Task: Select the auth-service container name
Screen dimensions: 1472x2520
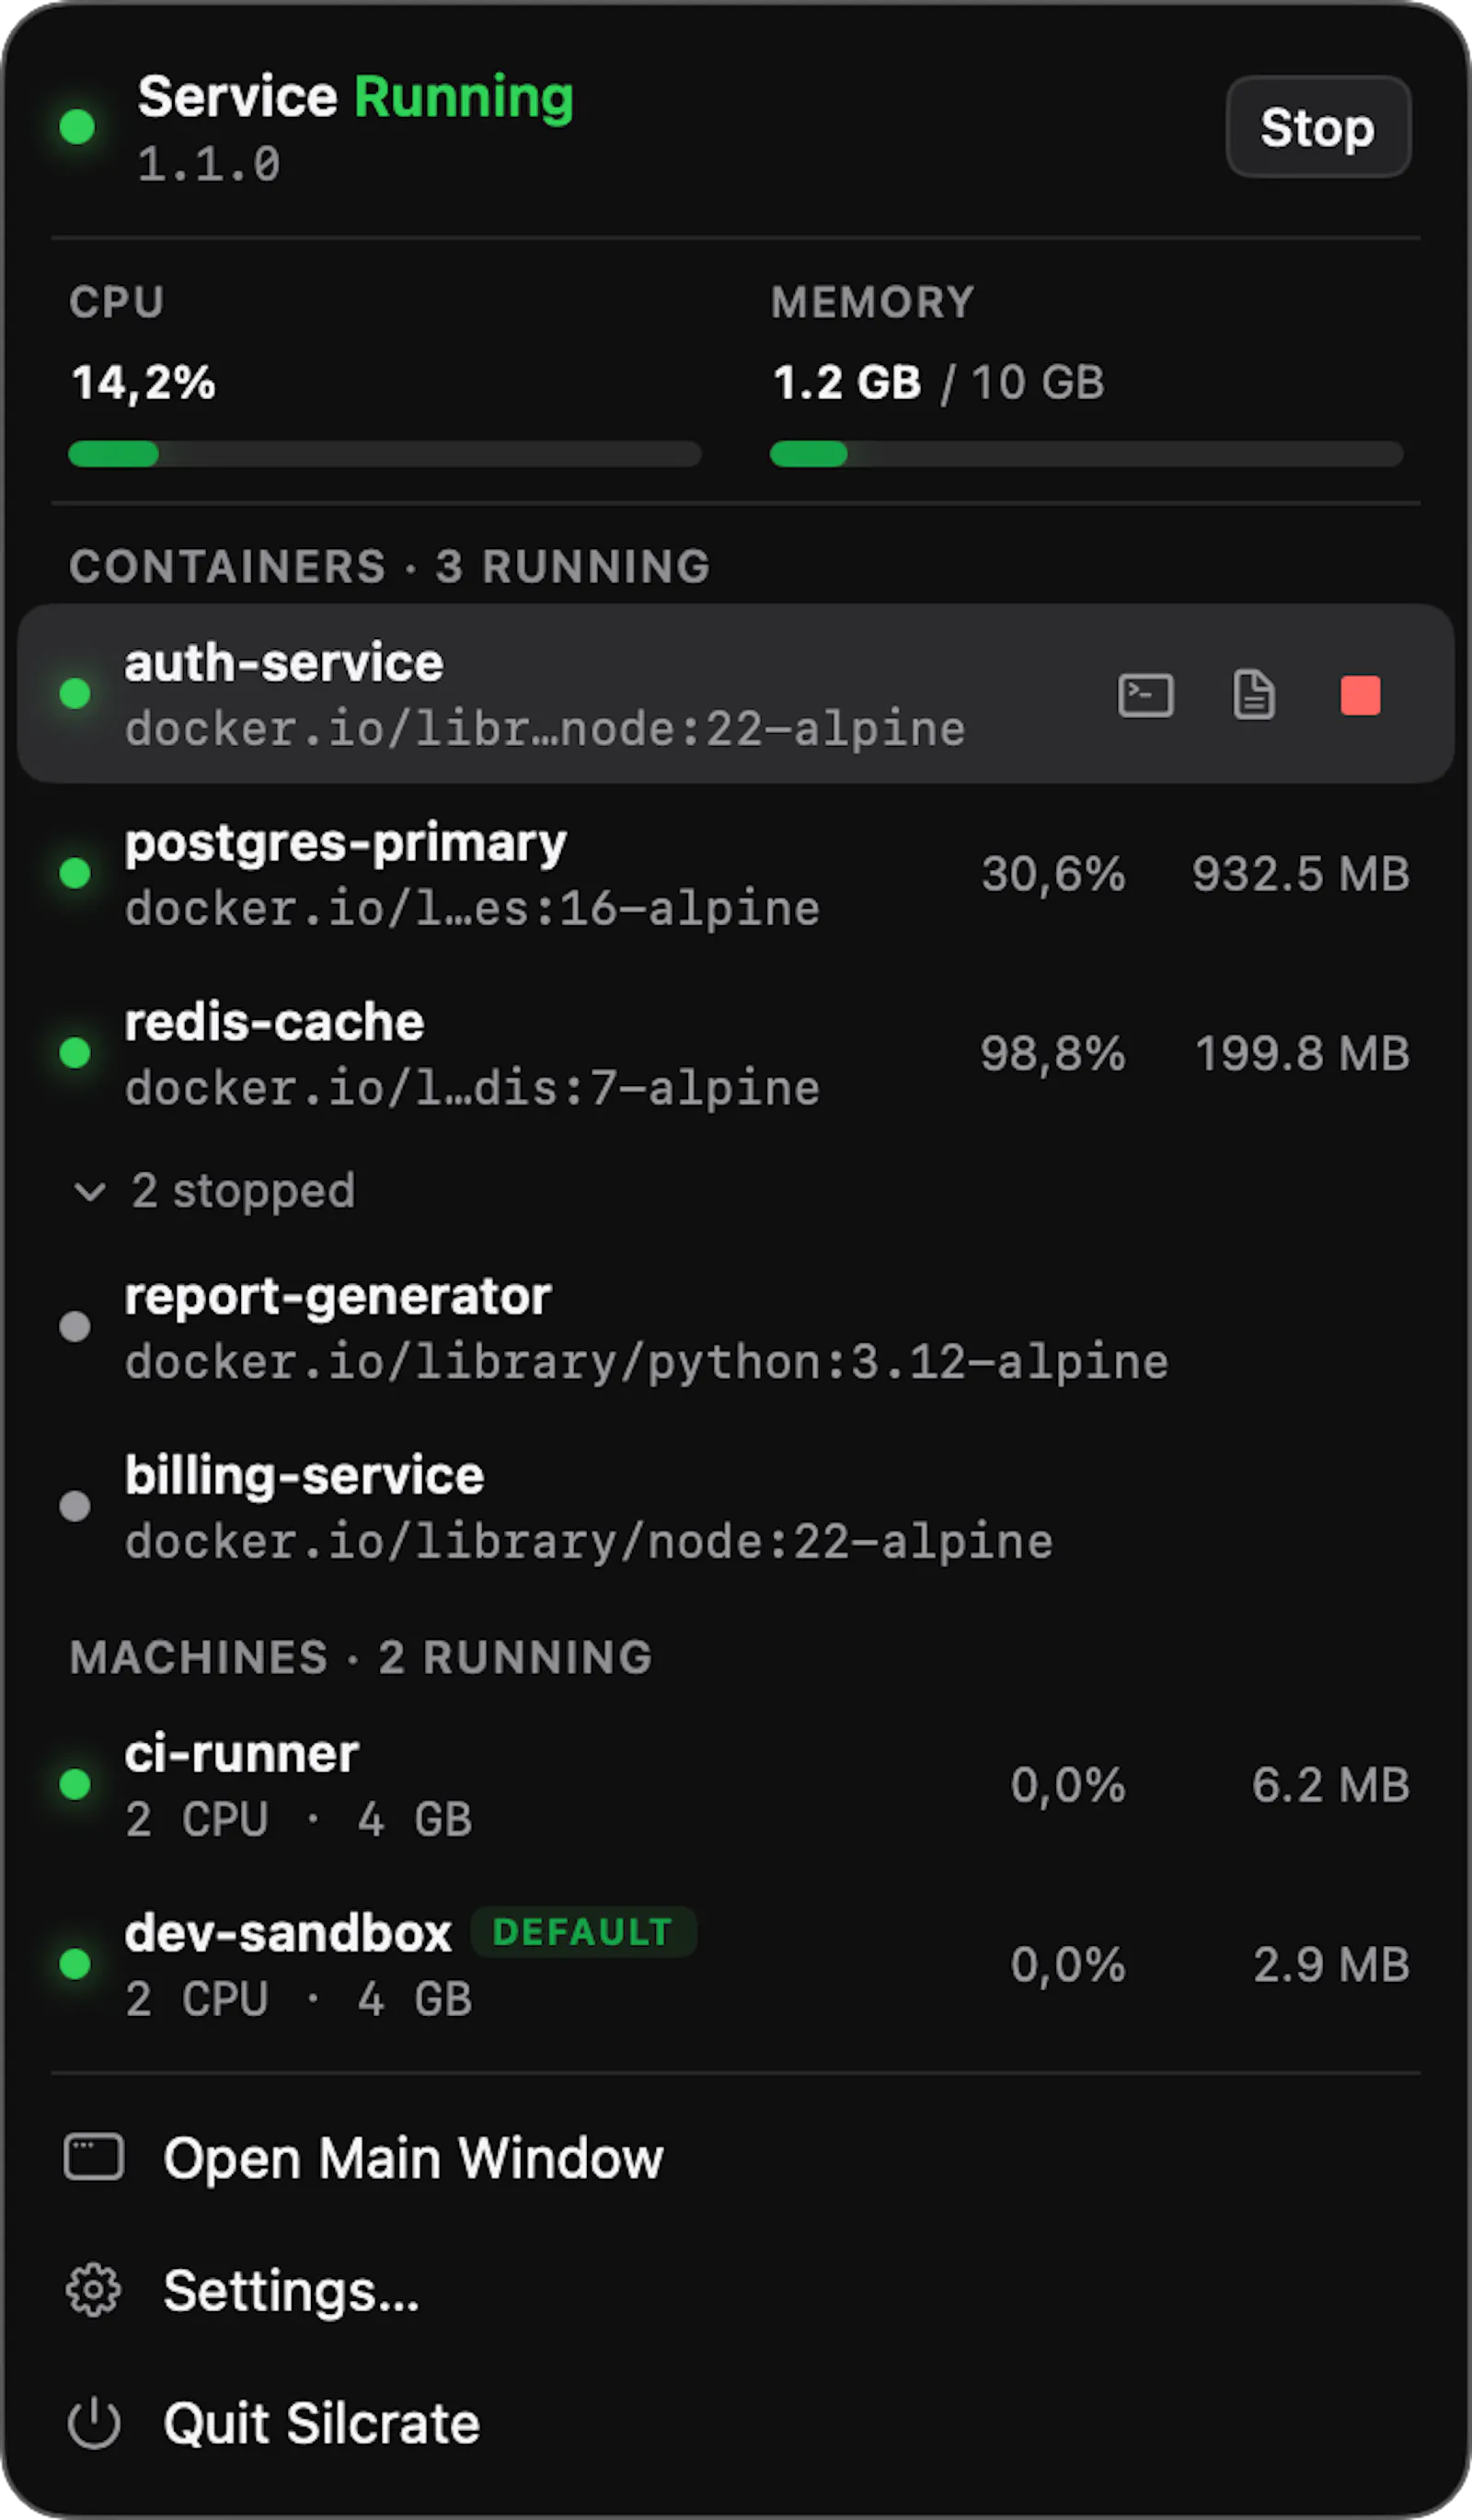Action: [284, 663]
